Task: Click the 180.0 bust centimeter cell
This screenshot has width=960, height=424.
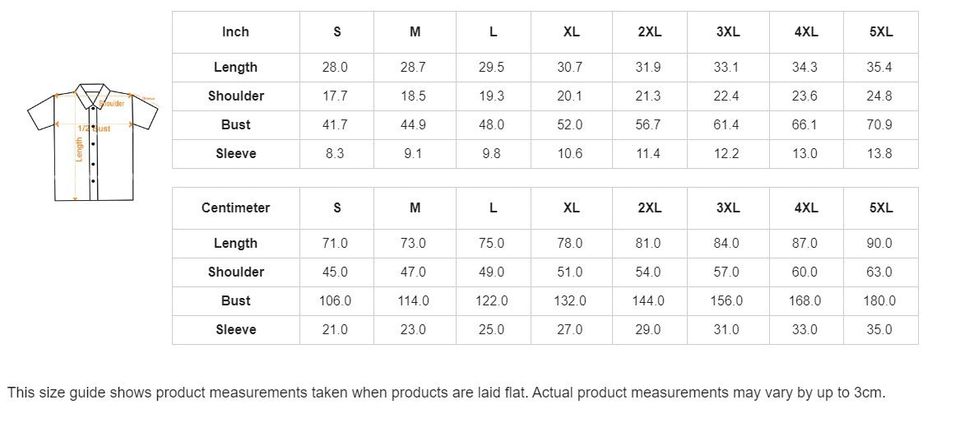Action: 881,301
